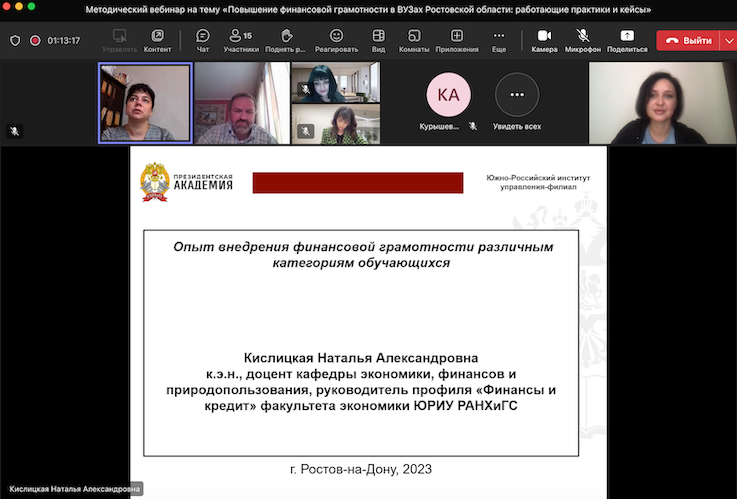Image resolution: width=737 pixels, height=499 pixels.
Task: Select the highlighted active speaker thumbnail
Action: (x=145, y=103)
